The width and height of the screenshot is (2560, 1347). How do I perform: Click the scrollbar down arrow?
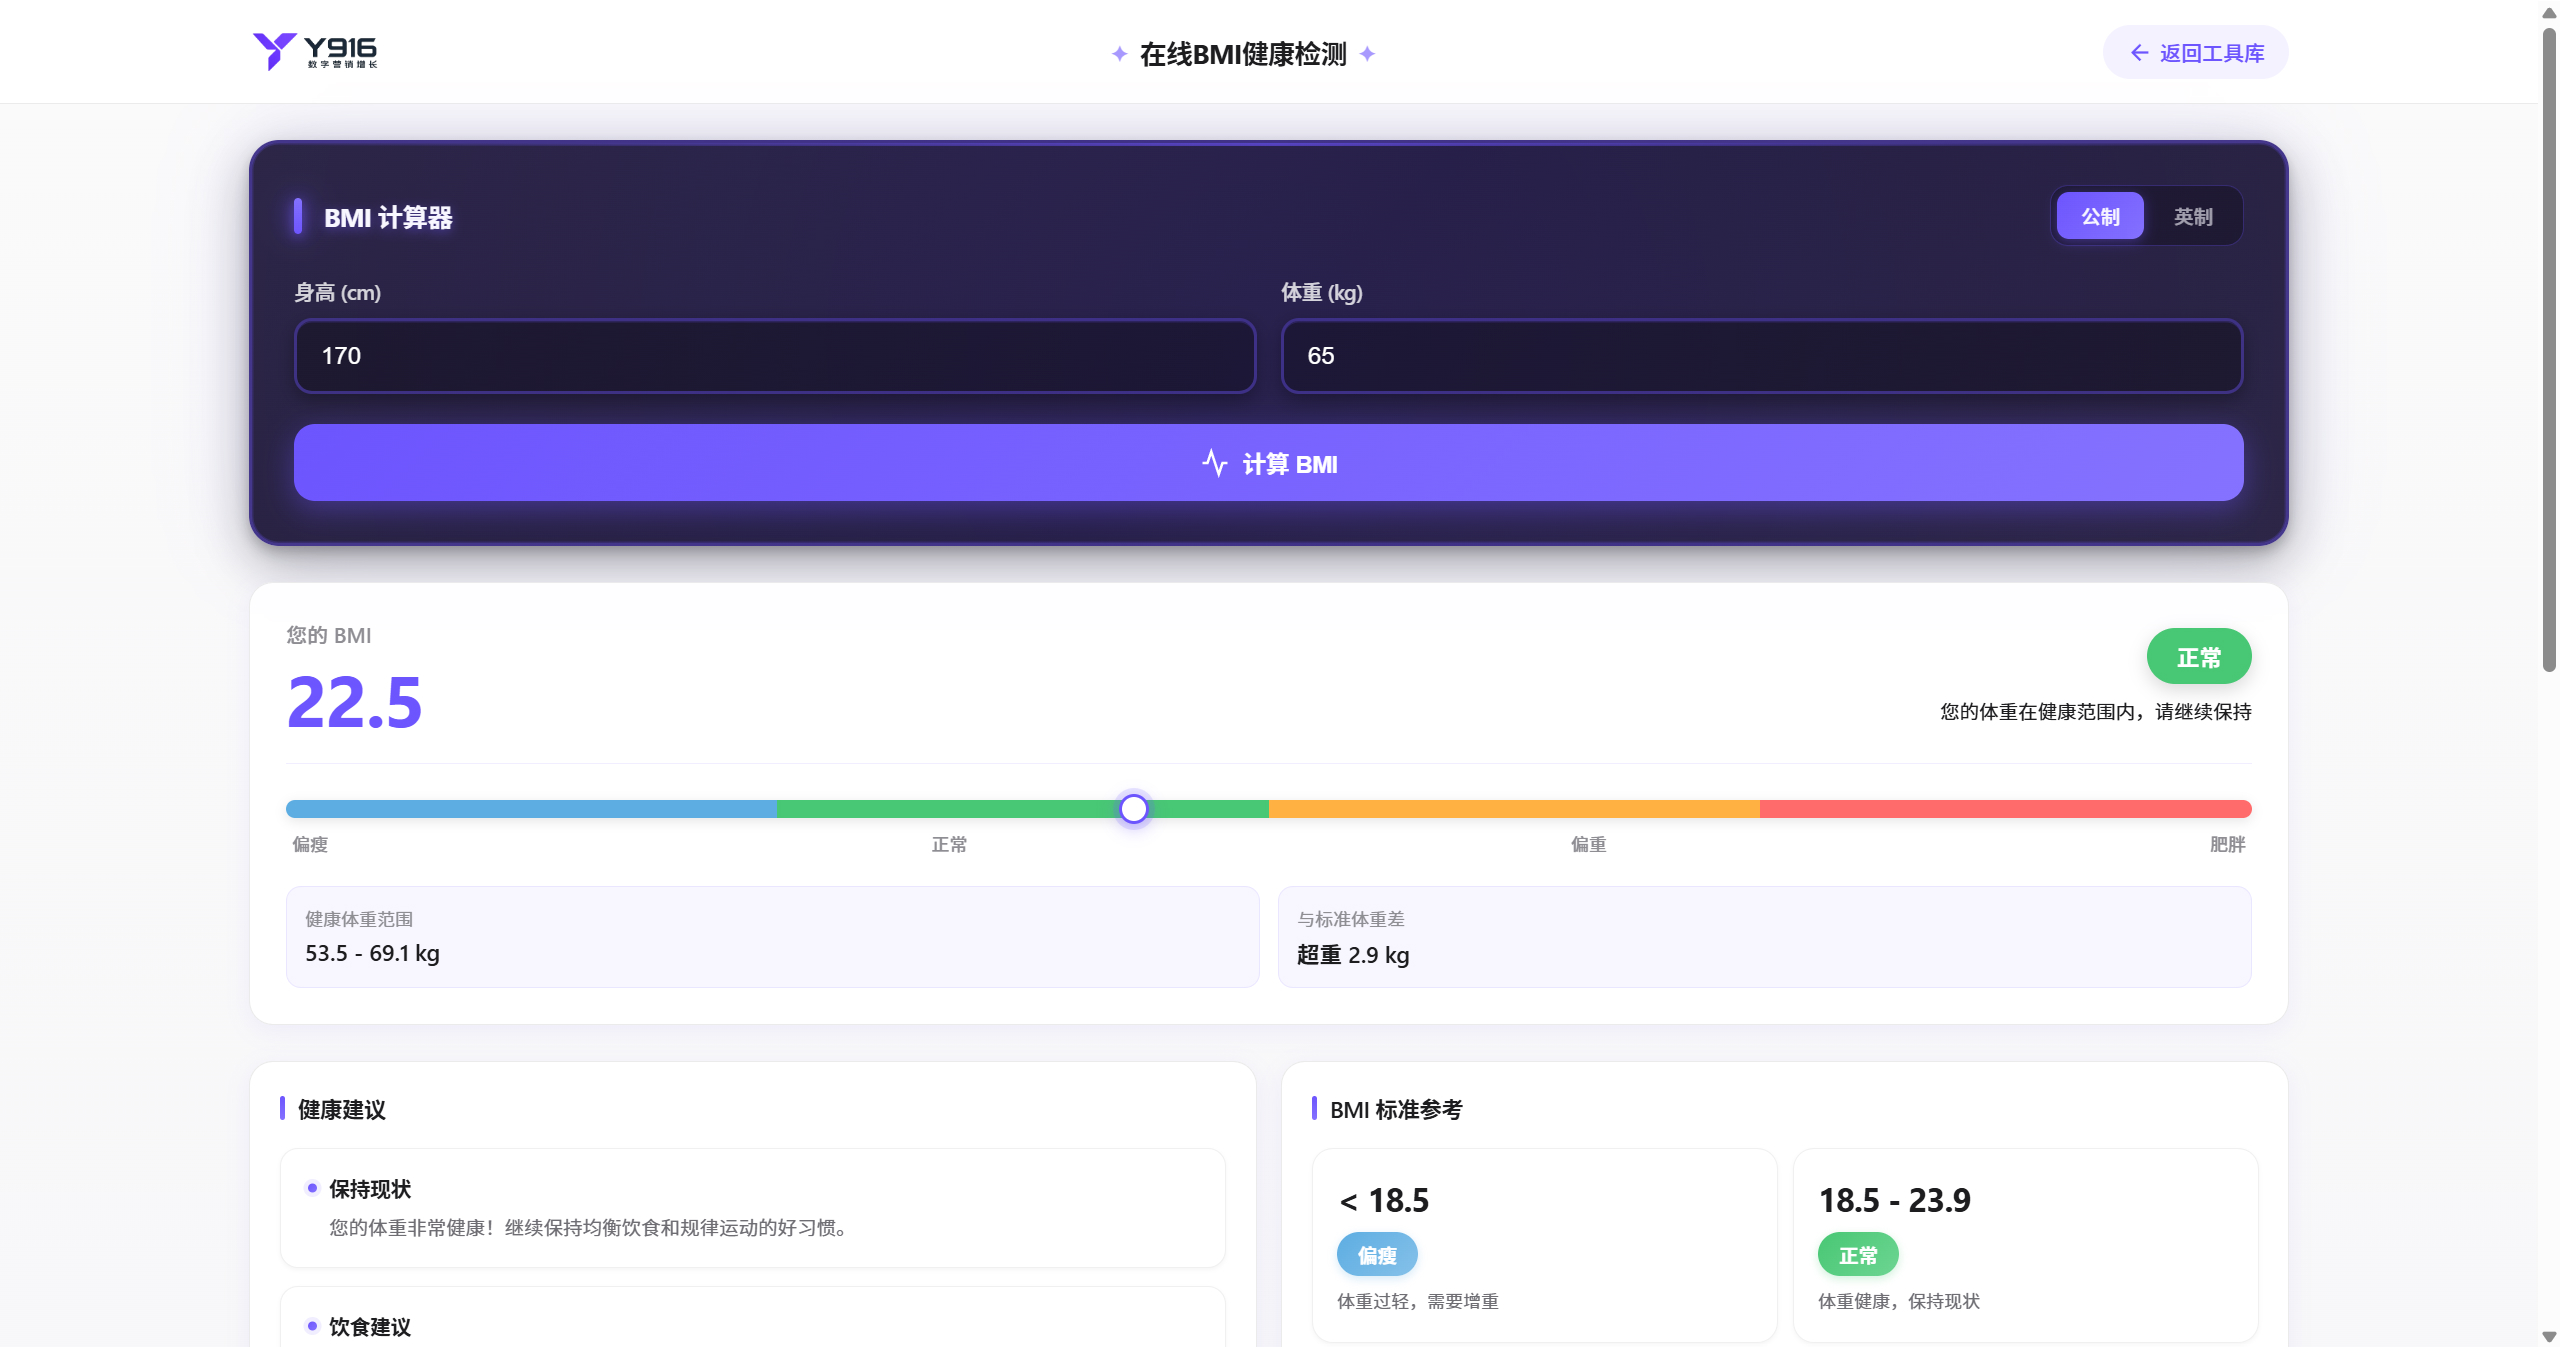[2549, 1336]
